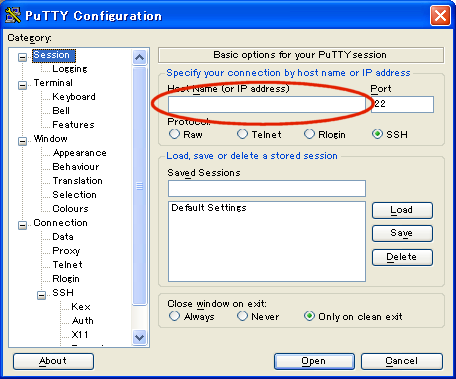Click the PuTTY icon in title bar
456x379 pixels.
13,15
